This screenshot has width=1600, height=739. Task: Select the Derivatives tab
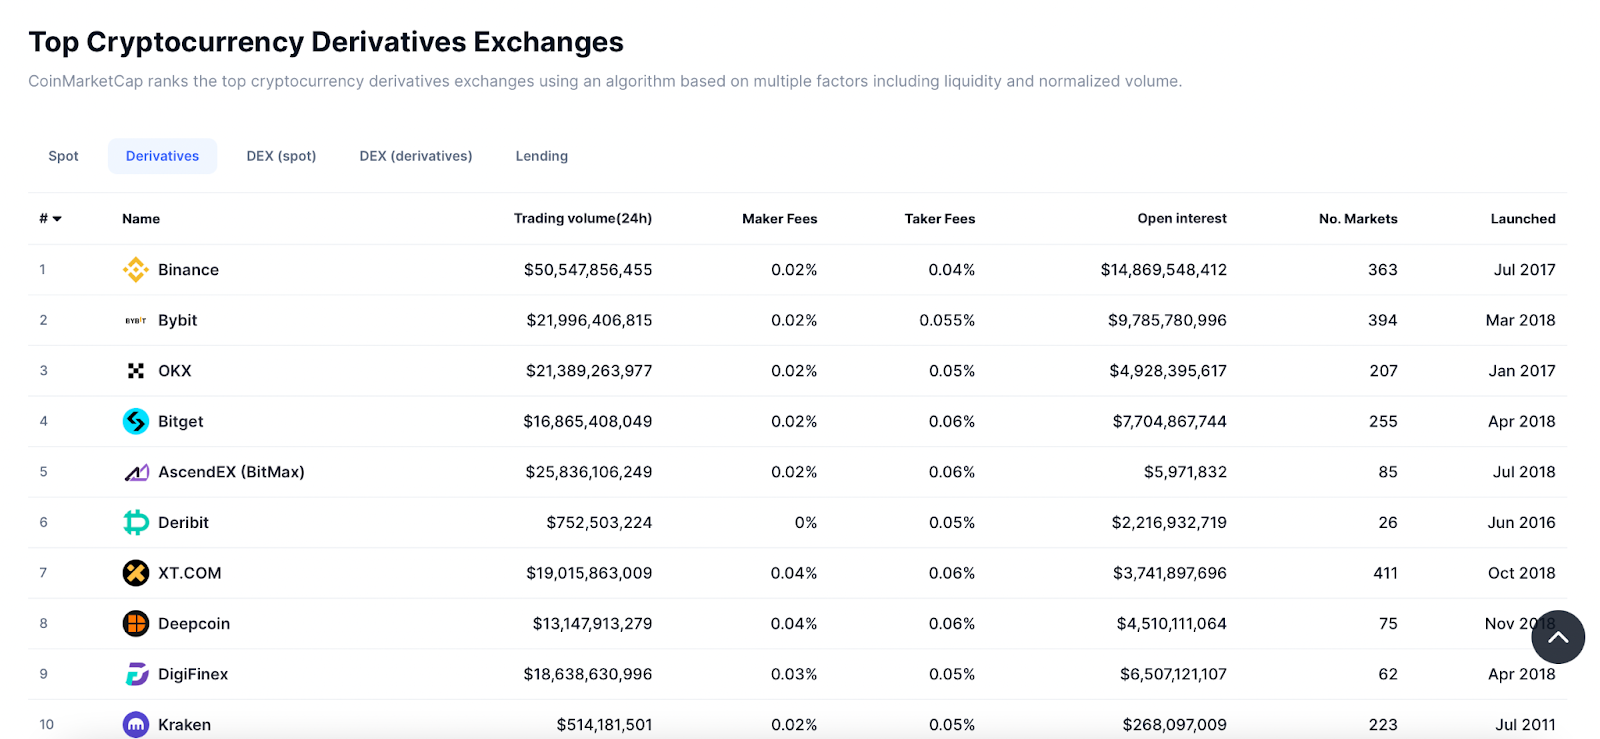point(162,156)
